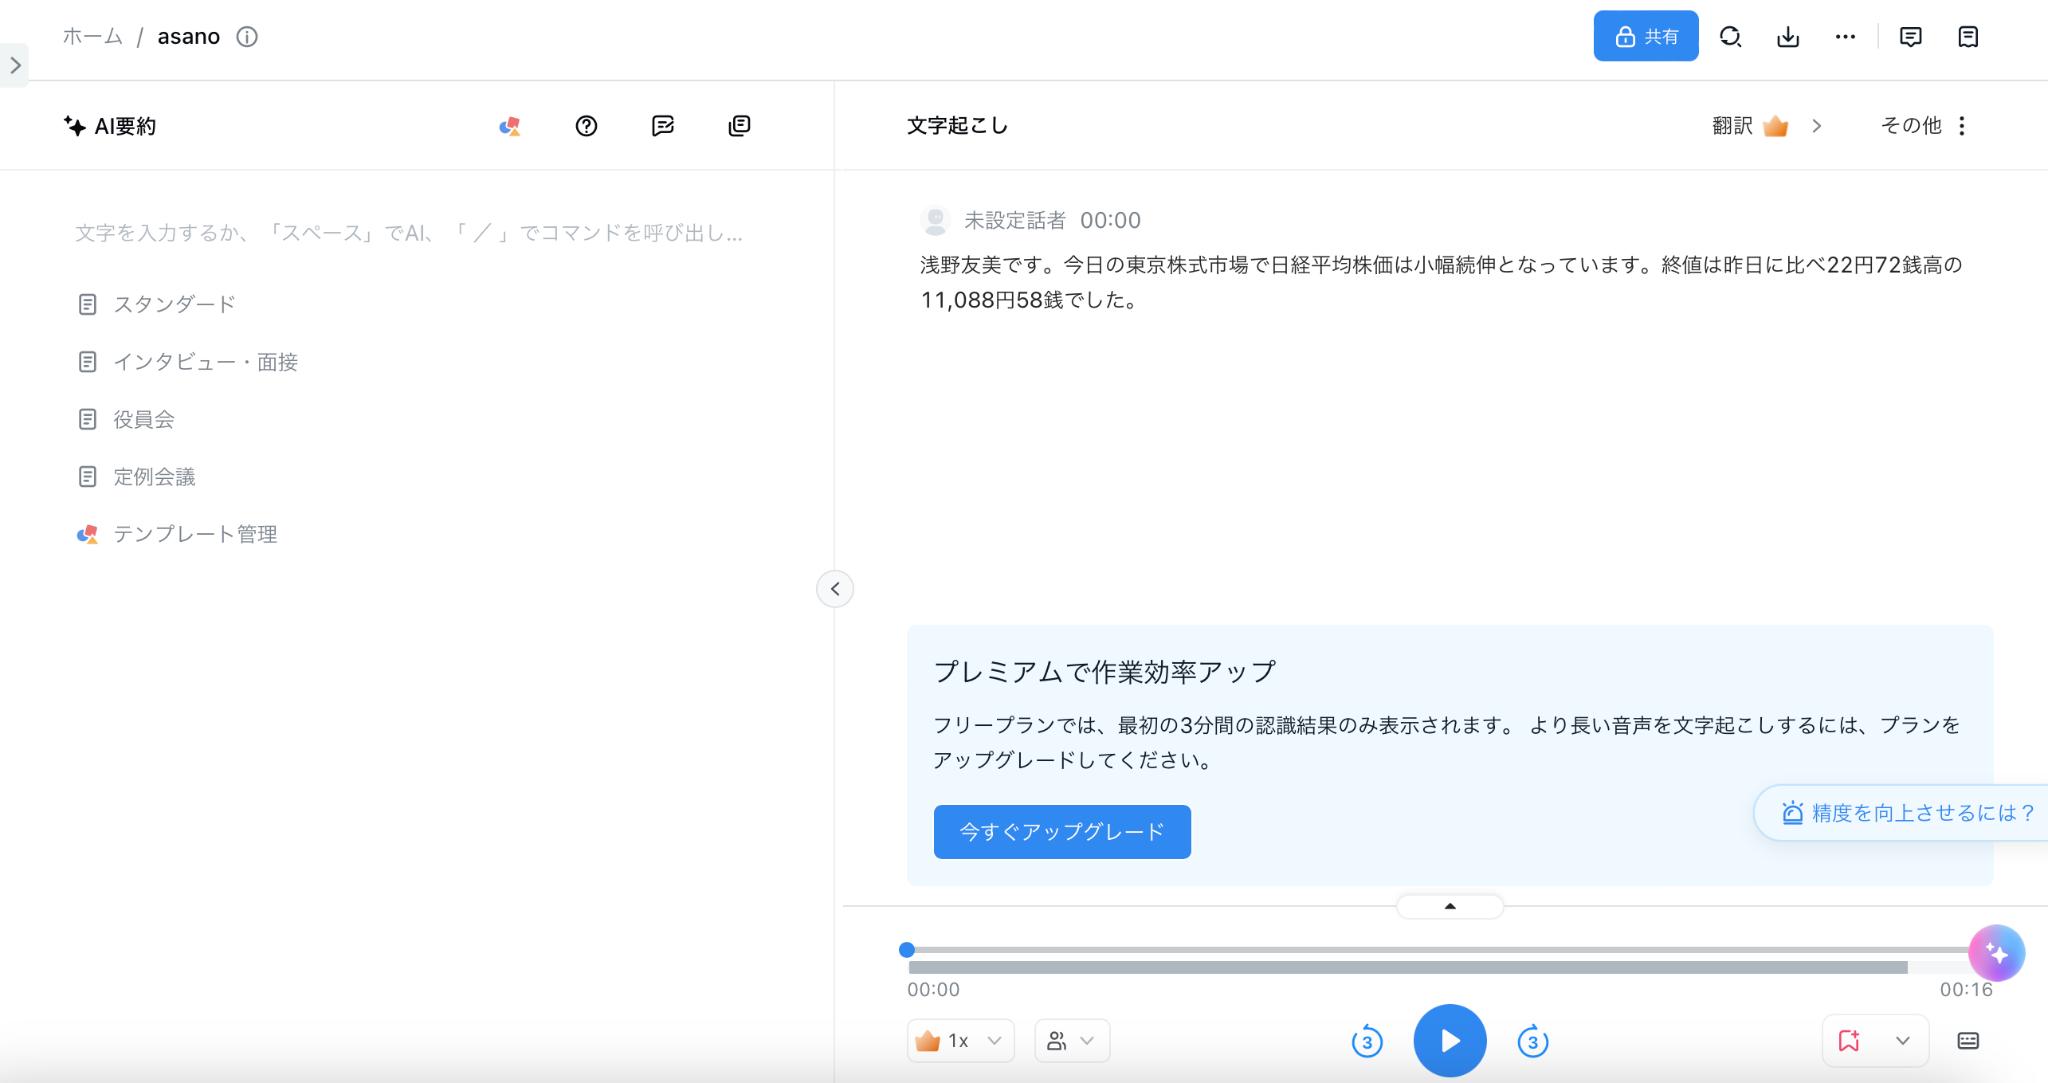
Task: Click the colorful template icon in AI要約 toolbar
Action: [x=510, y=126]
